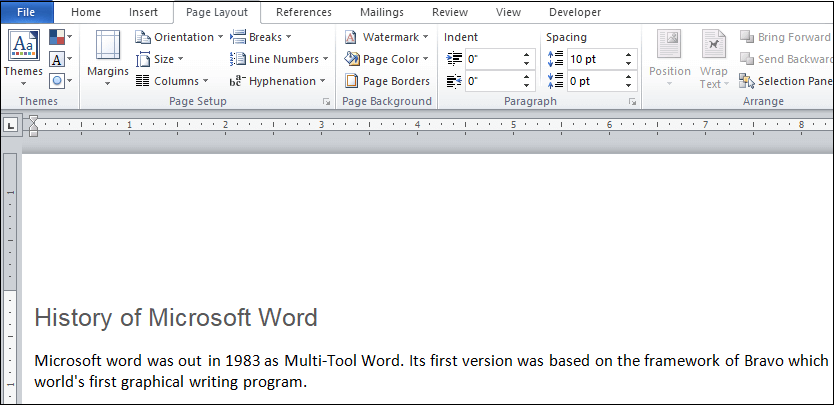Open the Margins menu
Screen dimensions: 834x405
tap(107, 59)
